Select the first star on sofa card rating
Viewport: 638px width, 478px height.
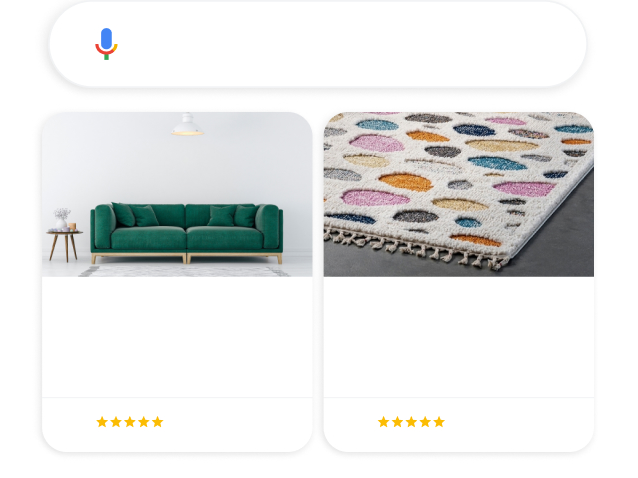click(x=102, y=422)
